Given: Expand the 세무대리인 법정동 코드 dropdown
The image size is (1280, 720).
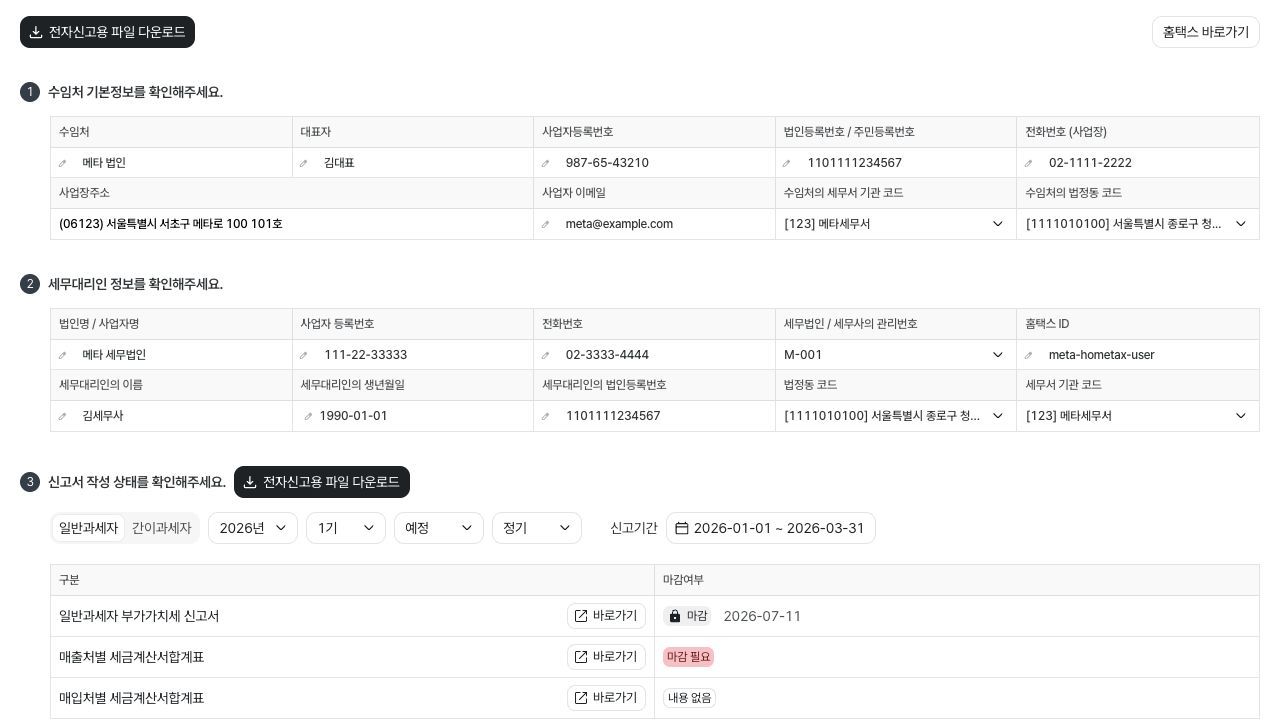Looking at the screenshot, I should tap(896, 416).
